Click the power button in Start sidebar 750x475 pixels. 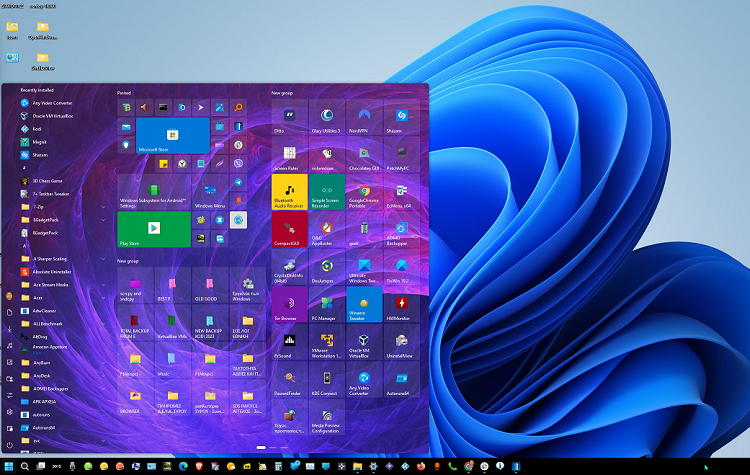(x=9, y=445)
